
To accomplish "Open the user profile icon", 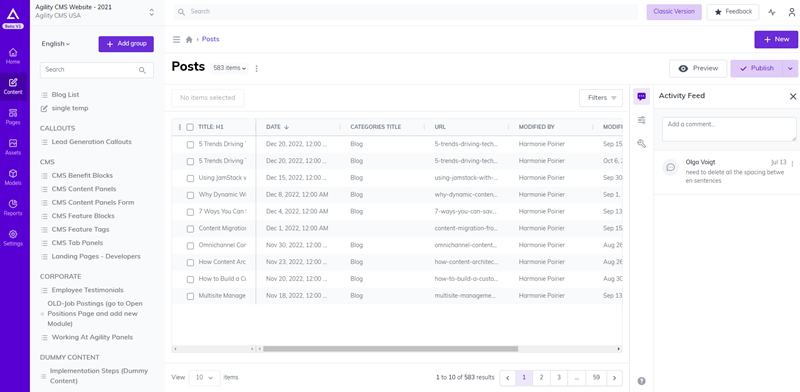I will pos(791,12).
